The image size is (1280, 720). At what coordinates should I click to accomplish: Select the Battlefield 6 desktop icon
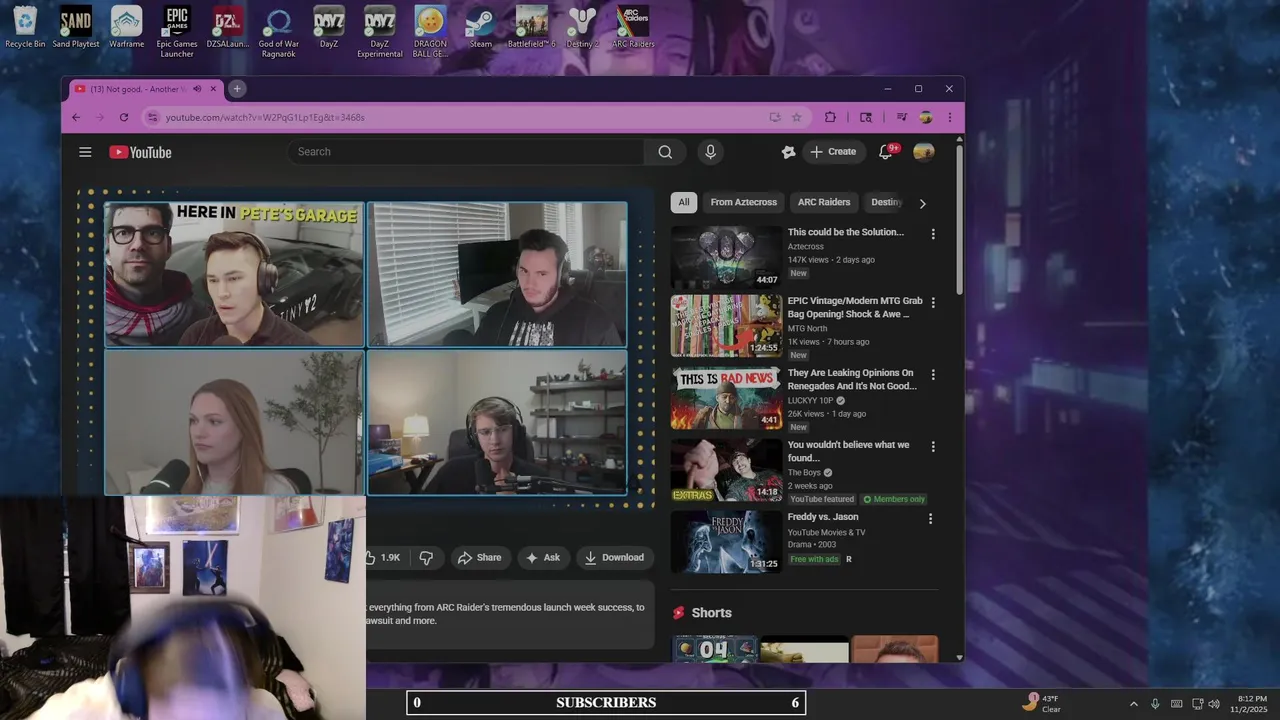click(x=531, y=27)
